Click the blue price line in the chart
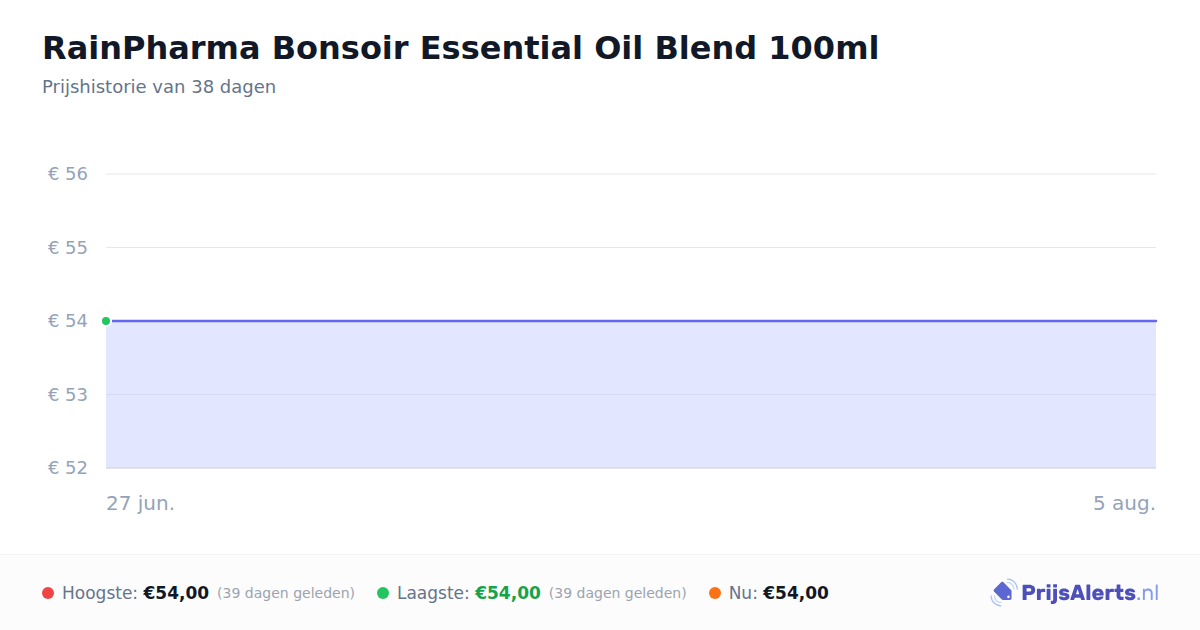 [x=631, y=321]
